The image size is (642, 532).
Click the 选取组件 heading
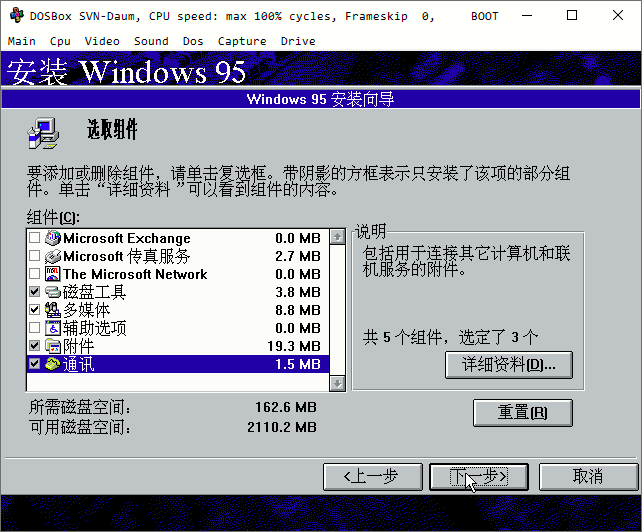click(112, 129)
